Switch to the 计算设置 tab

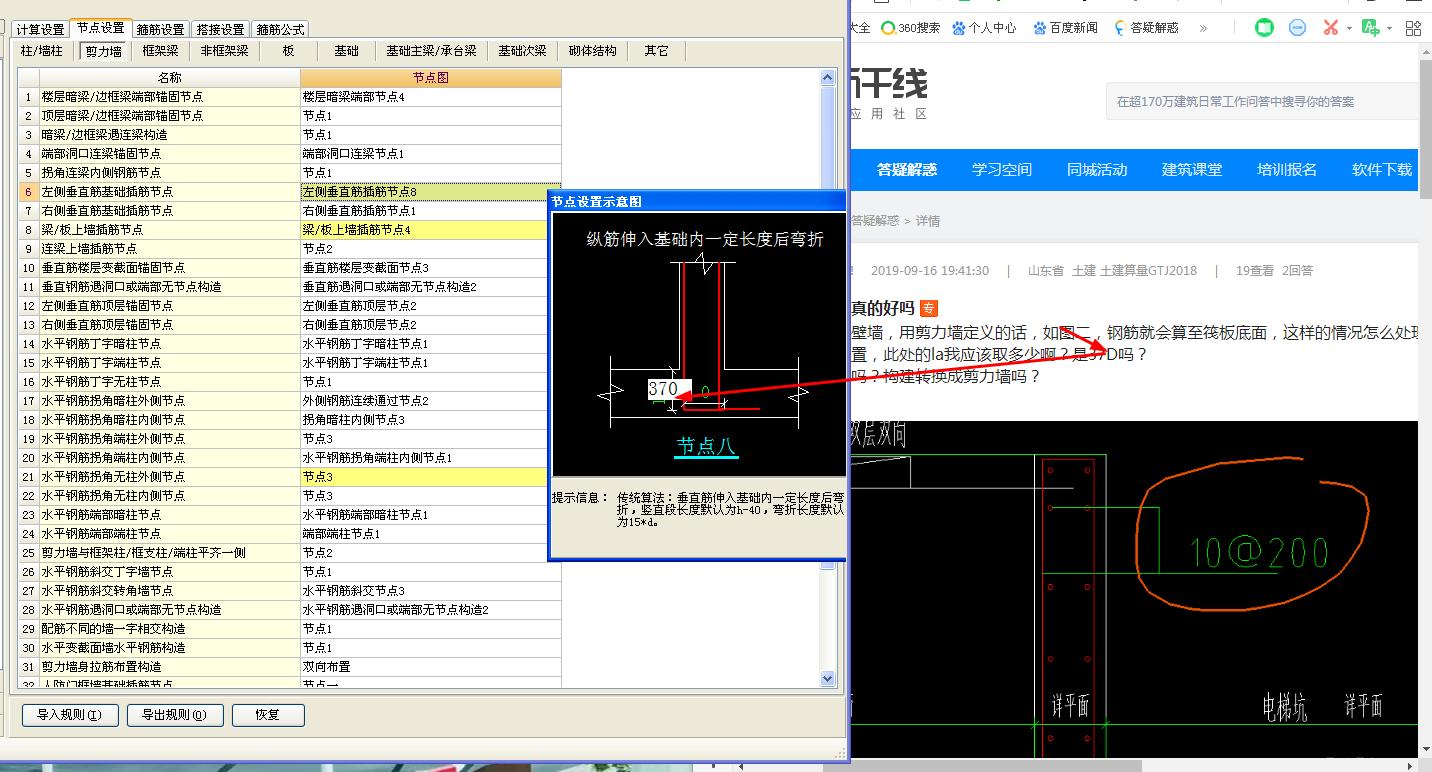(x=40, y=29)
